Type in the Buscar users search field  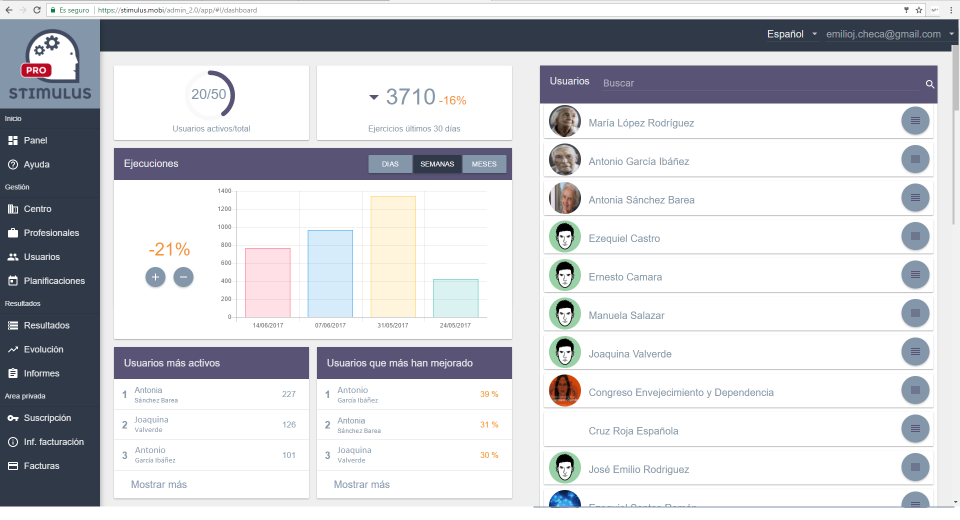760,84
